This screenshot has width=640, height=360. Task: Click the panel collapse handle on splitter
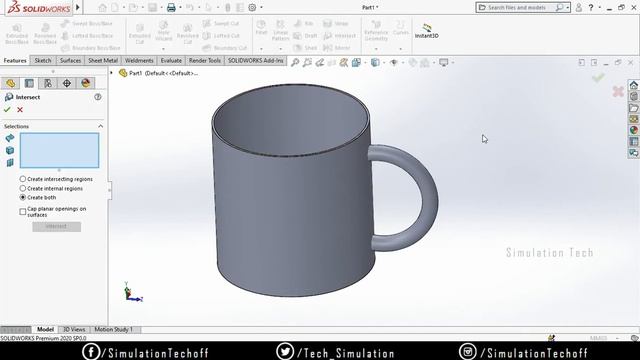click(109, 190)
